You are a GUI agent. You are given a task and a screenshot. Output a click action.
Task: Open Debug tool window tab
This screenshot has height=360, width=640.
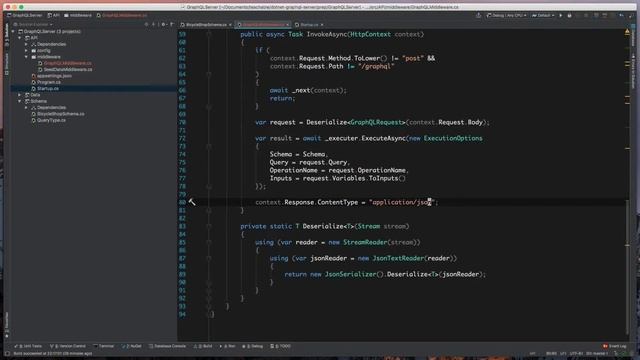[253, 346]
